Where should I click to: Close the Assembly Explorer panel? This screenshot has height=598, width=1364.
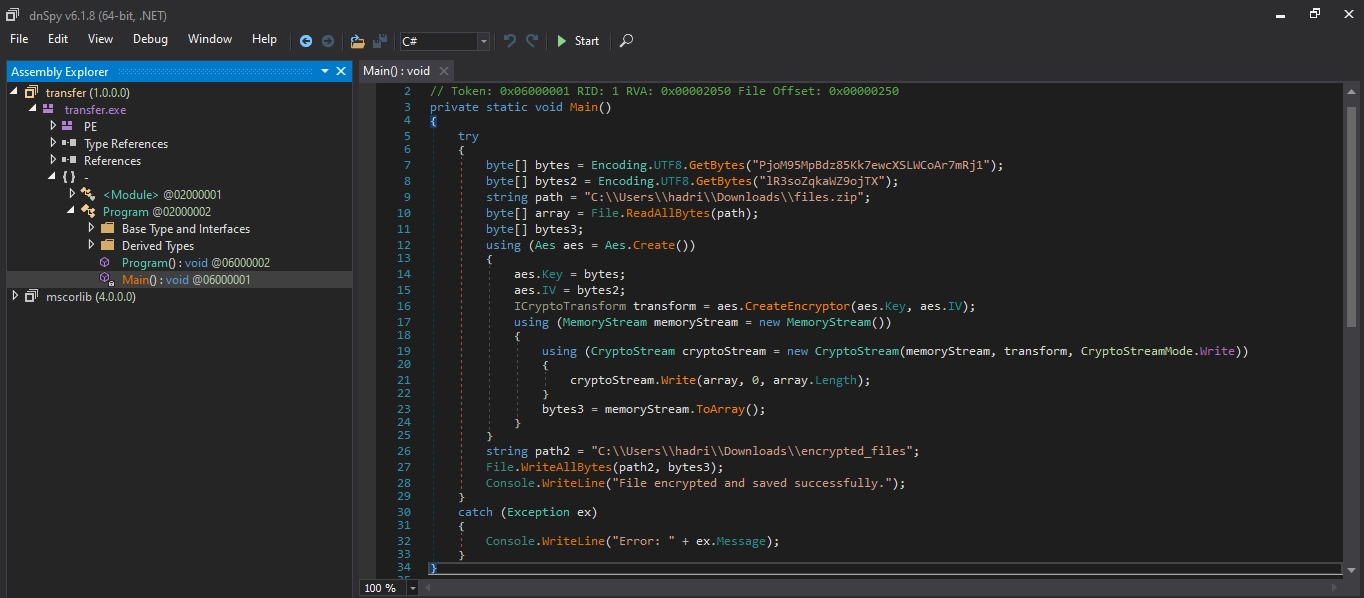click(x=341, y=71)
